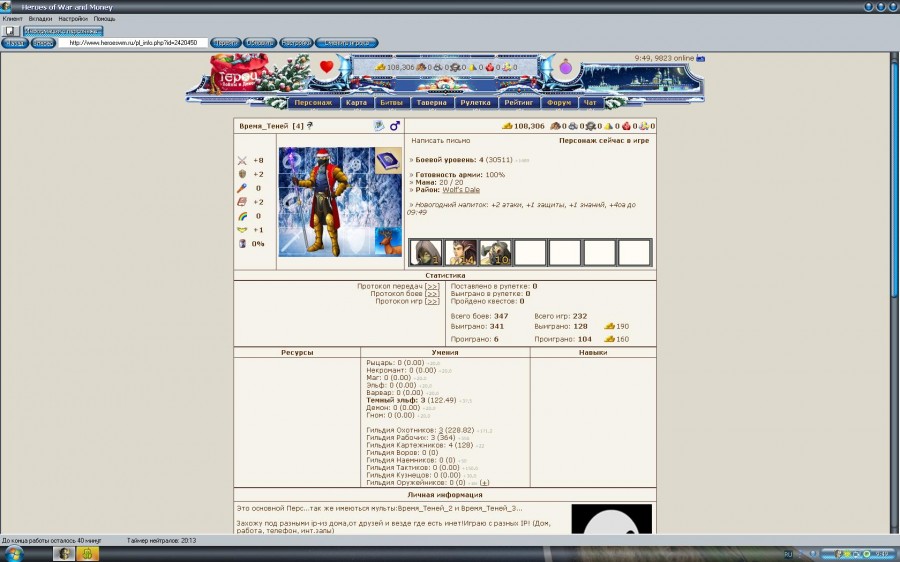Click the map scroll icon in profile header
This screenshot has height=562, width=900.
(379, 125)
